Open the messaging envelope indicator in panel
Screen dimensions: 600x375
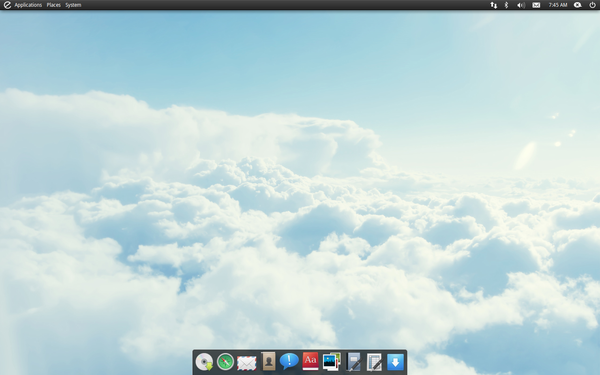pos(536,5)
